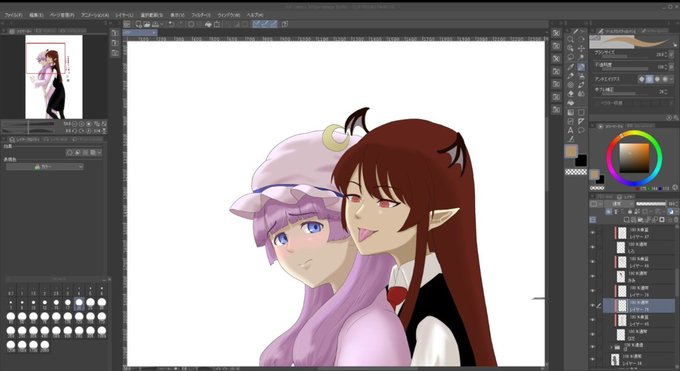The image size is (680, 371).
Task: Select the active レイヤー 75 layer row
Action: point(639,305)
